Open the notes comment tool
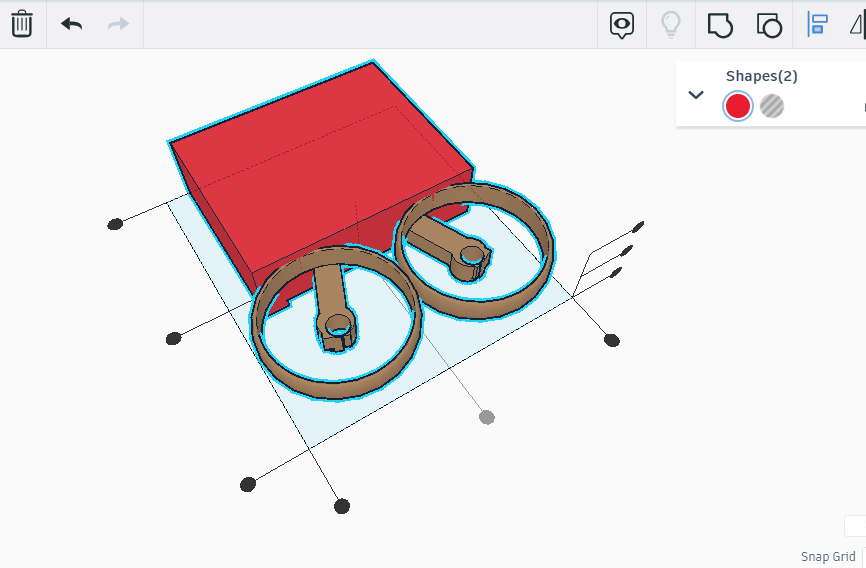Image resolution: width=866 pixels, height=568 pixels. point(622,25)
